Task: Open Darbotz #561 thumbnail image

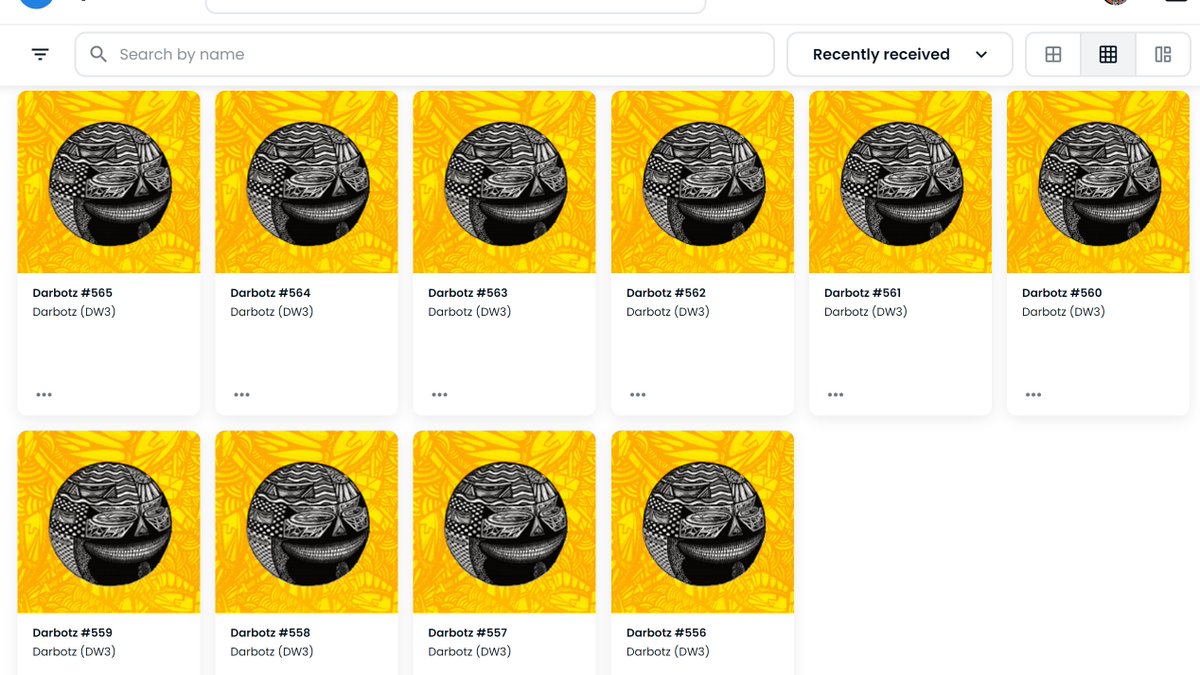Action: [x=901, y=182]
